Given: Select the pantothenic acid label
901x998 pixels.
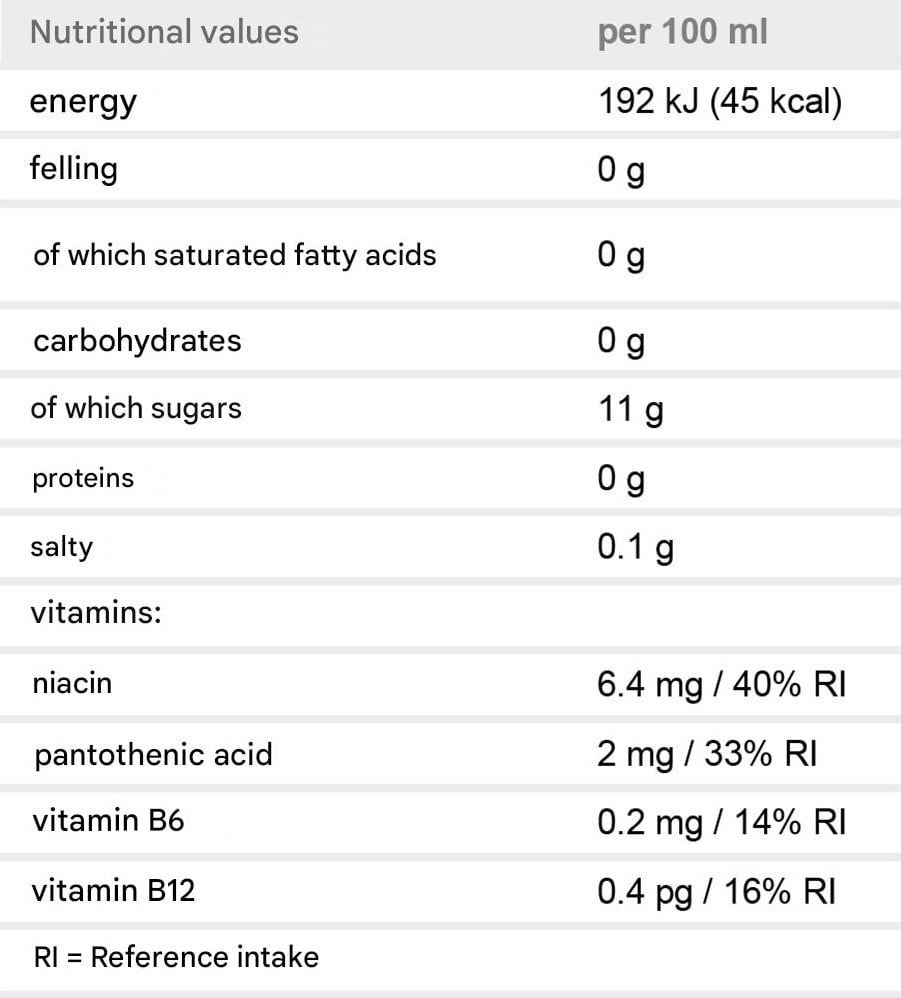Looking at the screenshot, I should click(153, 755).
